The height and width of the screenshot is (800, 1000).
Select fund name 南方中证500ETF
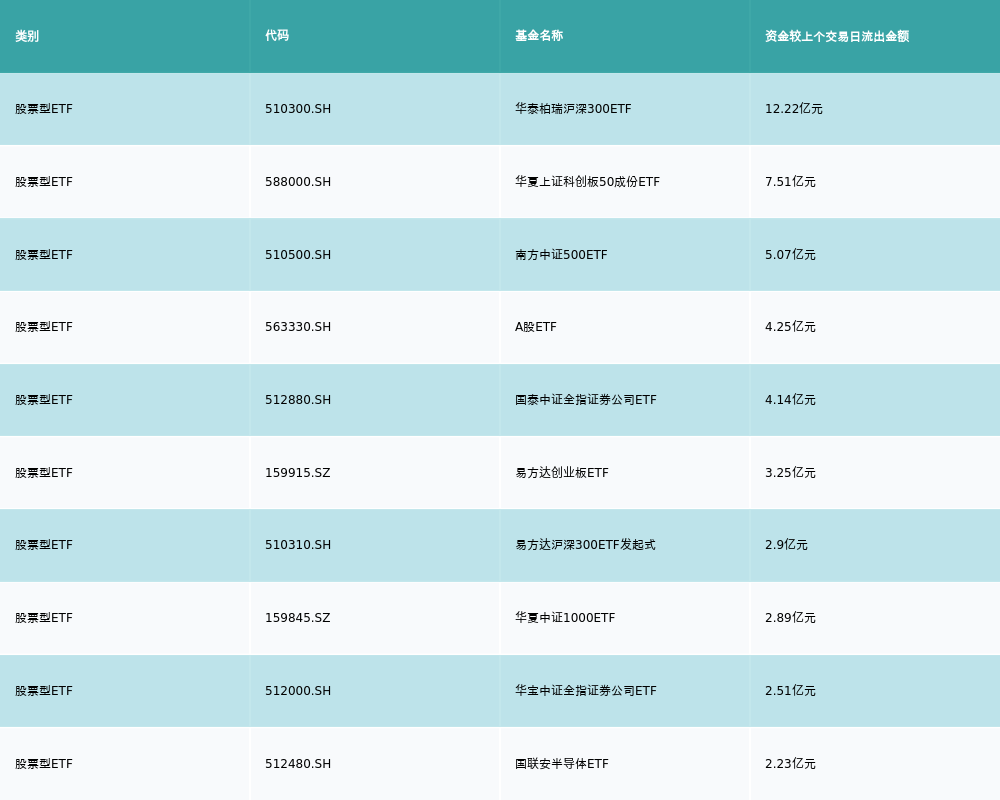point(561,255)
